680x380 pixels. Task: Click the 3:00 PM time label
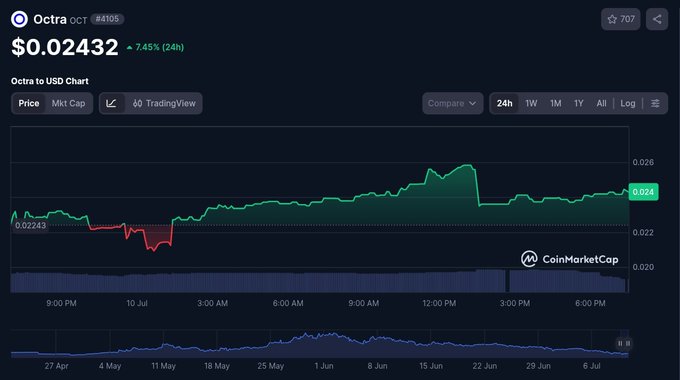515,303
